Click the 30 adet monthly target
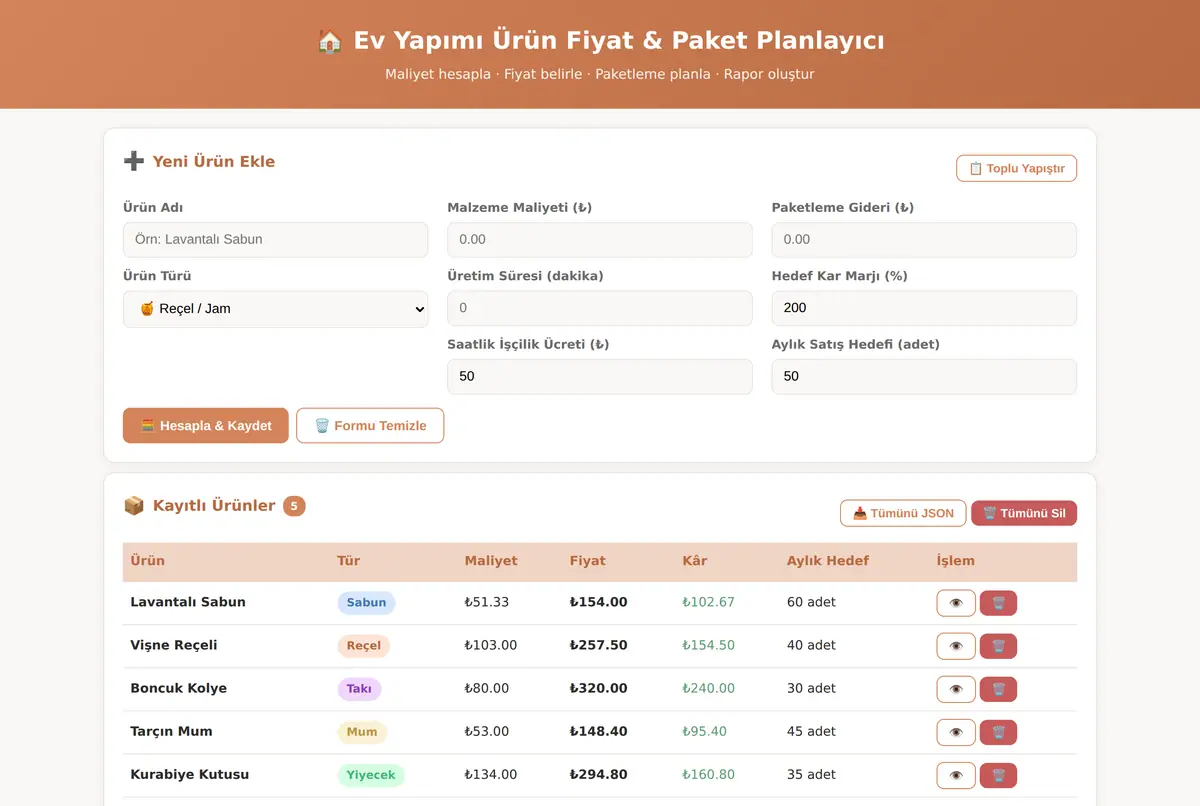The width and height of the screenshot is (1200, 806). [811, 688]
